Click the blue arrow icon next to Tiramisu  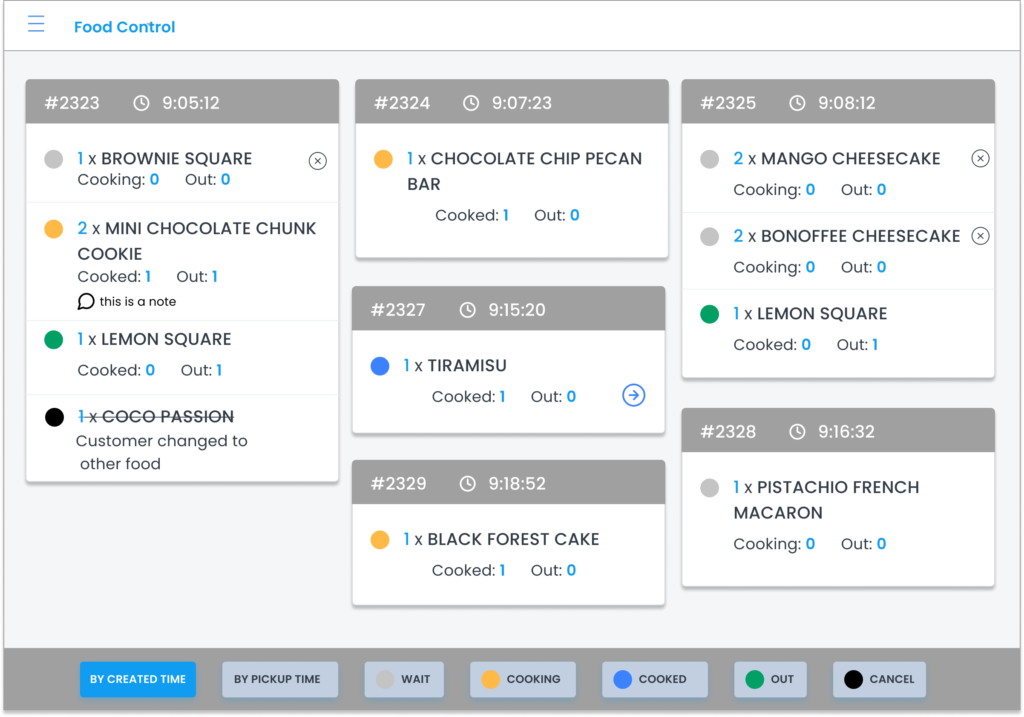click(x=633, y=395)
